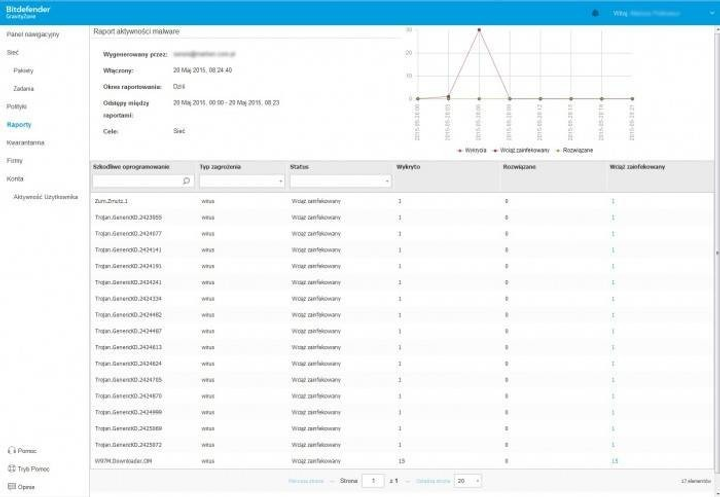Open the notifications bell in the top bar
This screenshot has height=497, width=720.
point(596,13)
